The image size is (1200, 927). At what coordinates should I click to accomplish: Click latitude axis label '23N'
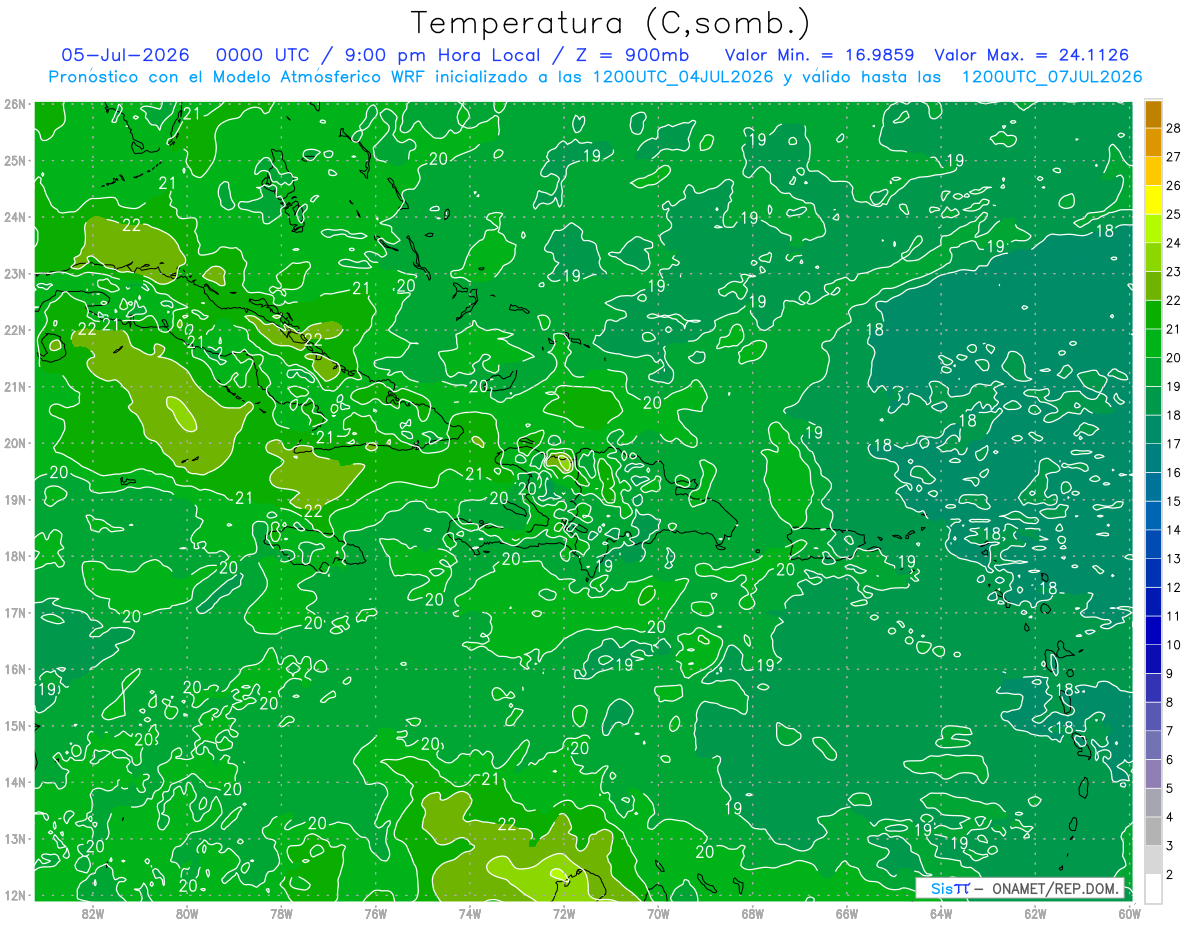click(x=15, y=273)
